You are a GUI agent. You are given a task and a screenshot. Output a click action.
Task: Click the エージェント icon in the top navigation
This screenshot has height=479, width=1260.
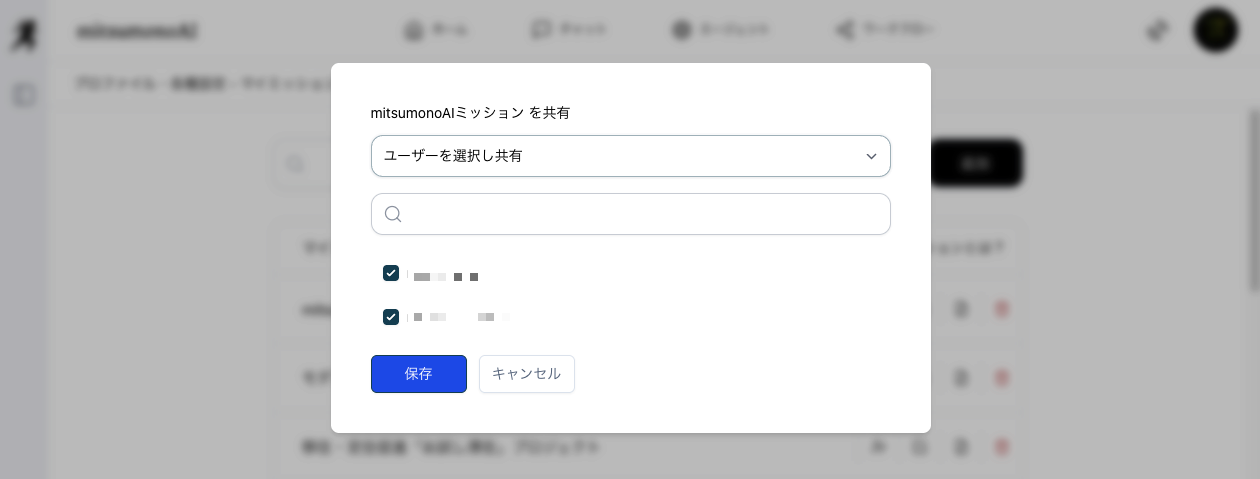tap(683, 30)
